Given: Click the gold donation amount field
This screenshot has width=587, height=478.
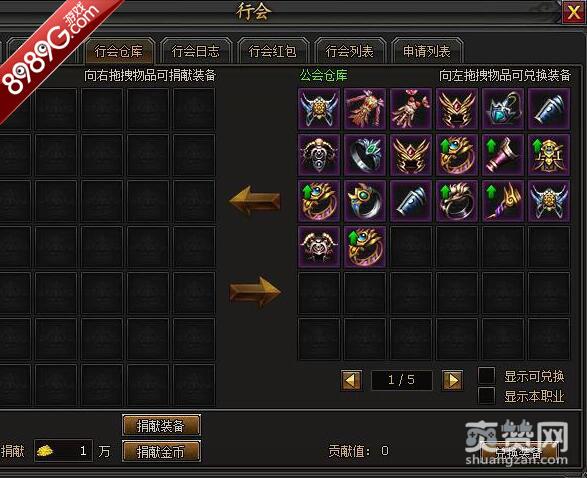Looking at the screenshot, I should [x=63, y=451].
